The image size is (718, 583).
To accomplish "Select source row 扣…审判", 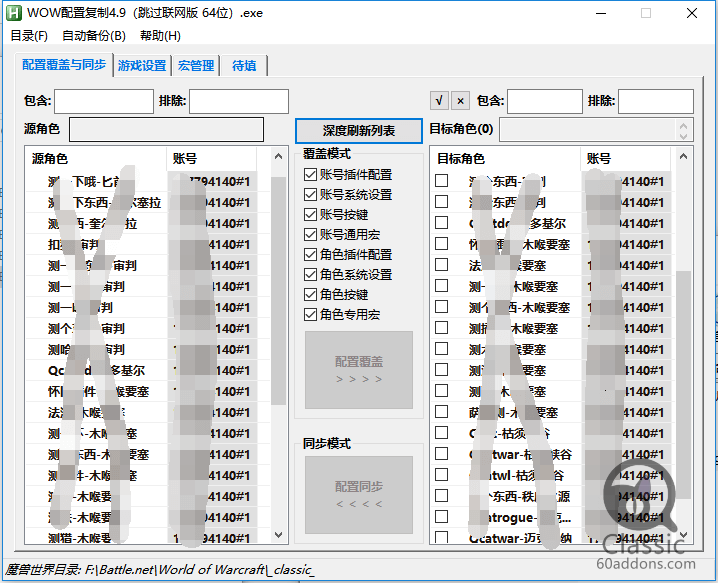I will [x=148, y=244].
